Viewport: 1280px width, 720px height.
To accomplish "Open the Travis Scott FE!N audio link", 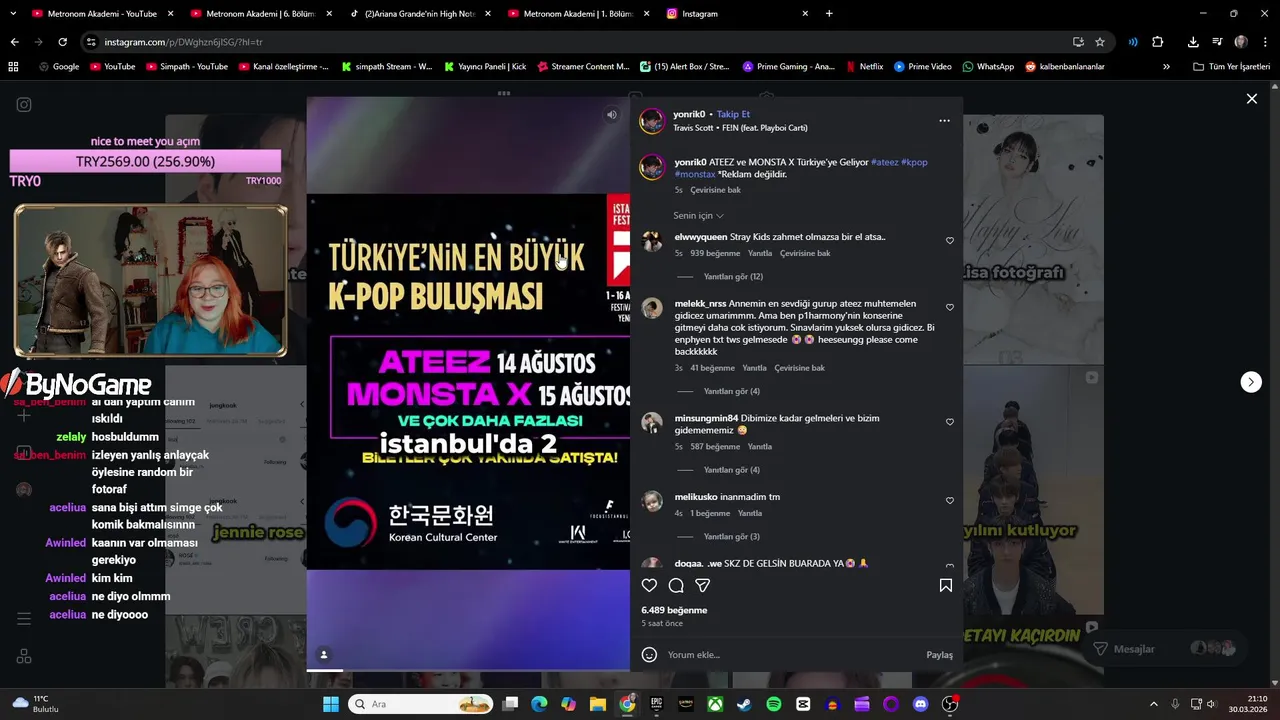I will 740,128.
